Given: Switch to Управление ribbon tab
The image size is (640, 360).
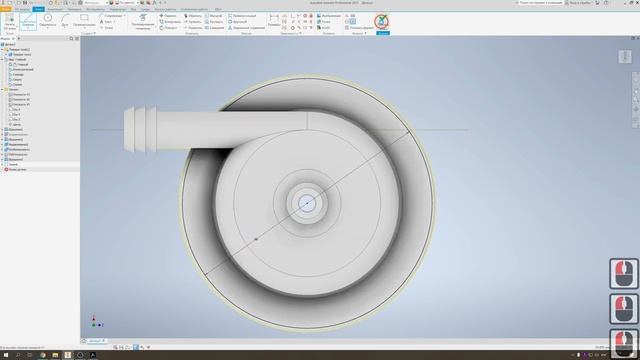Looking at the screenshot, I should click(x=118, y=9).
